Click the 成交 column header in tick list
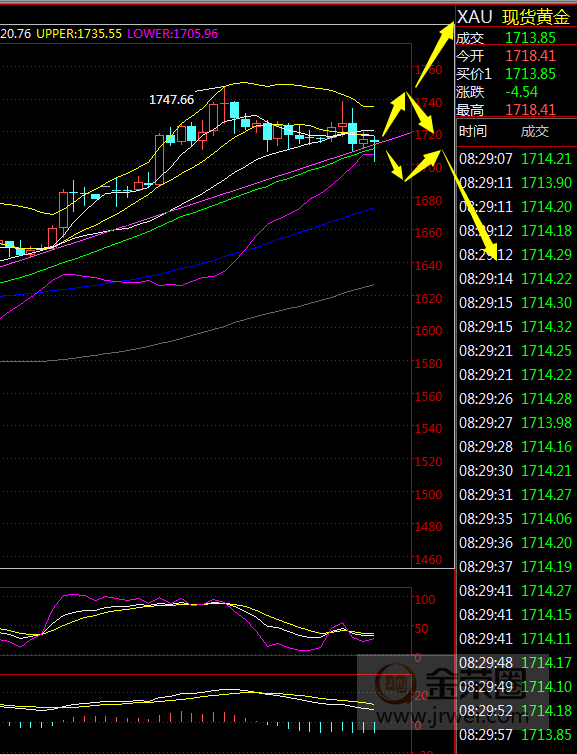Screen dimensions: 577x754 [x=535, y=131]
